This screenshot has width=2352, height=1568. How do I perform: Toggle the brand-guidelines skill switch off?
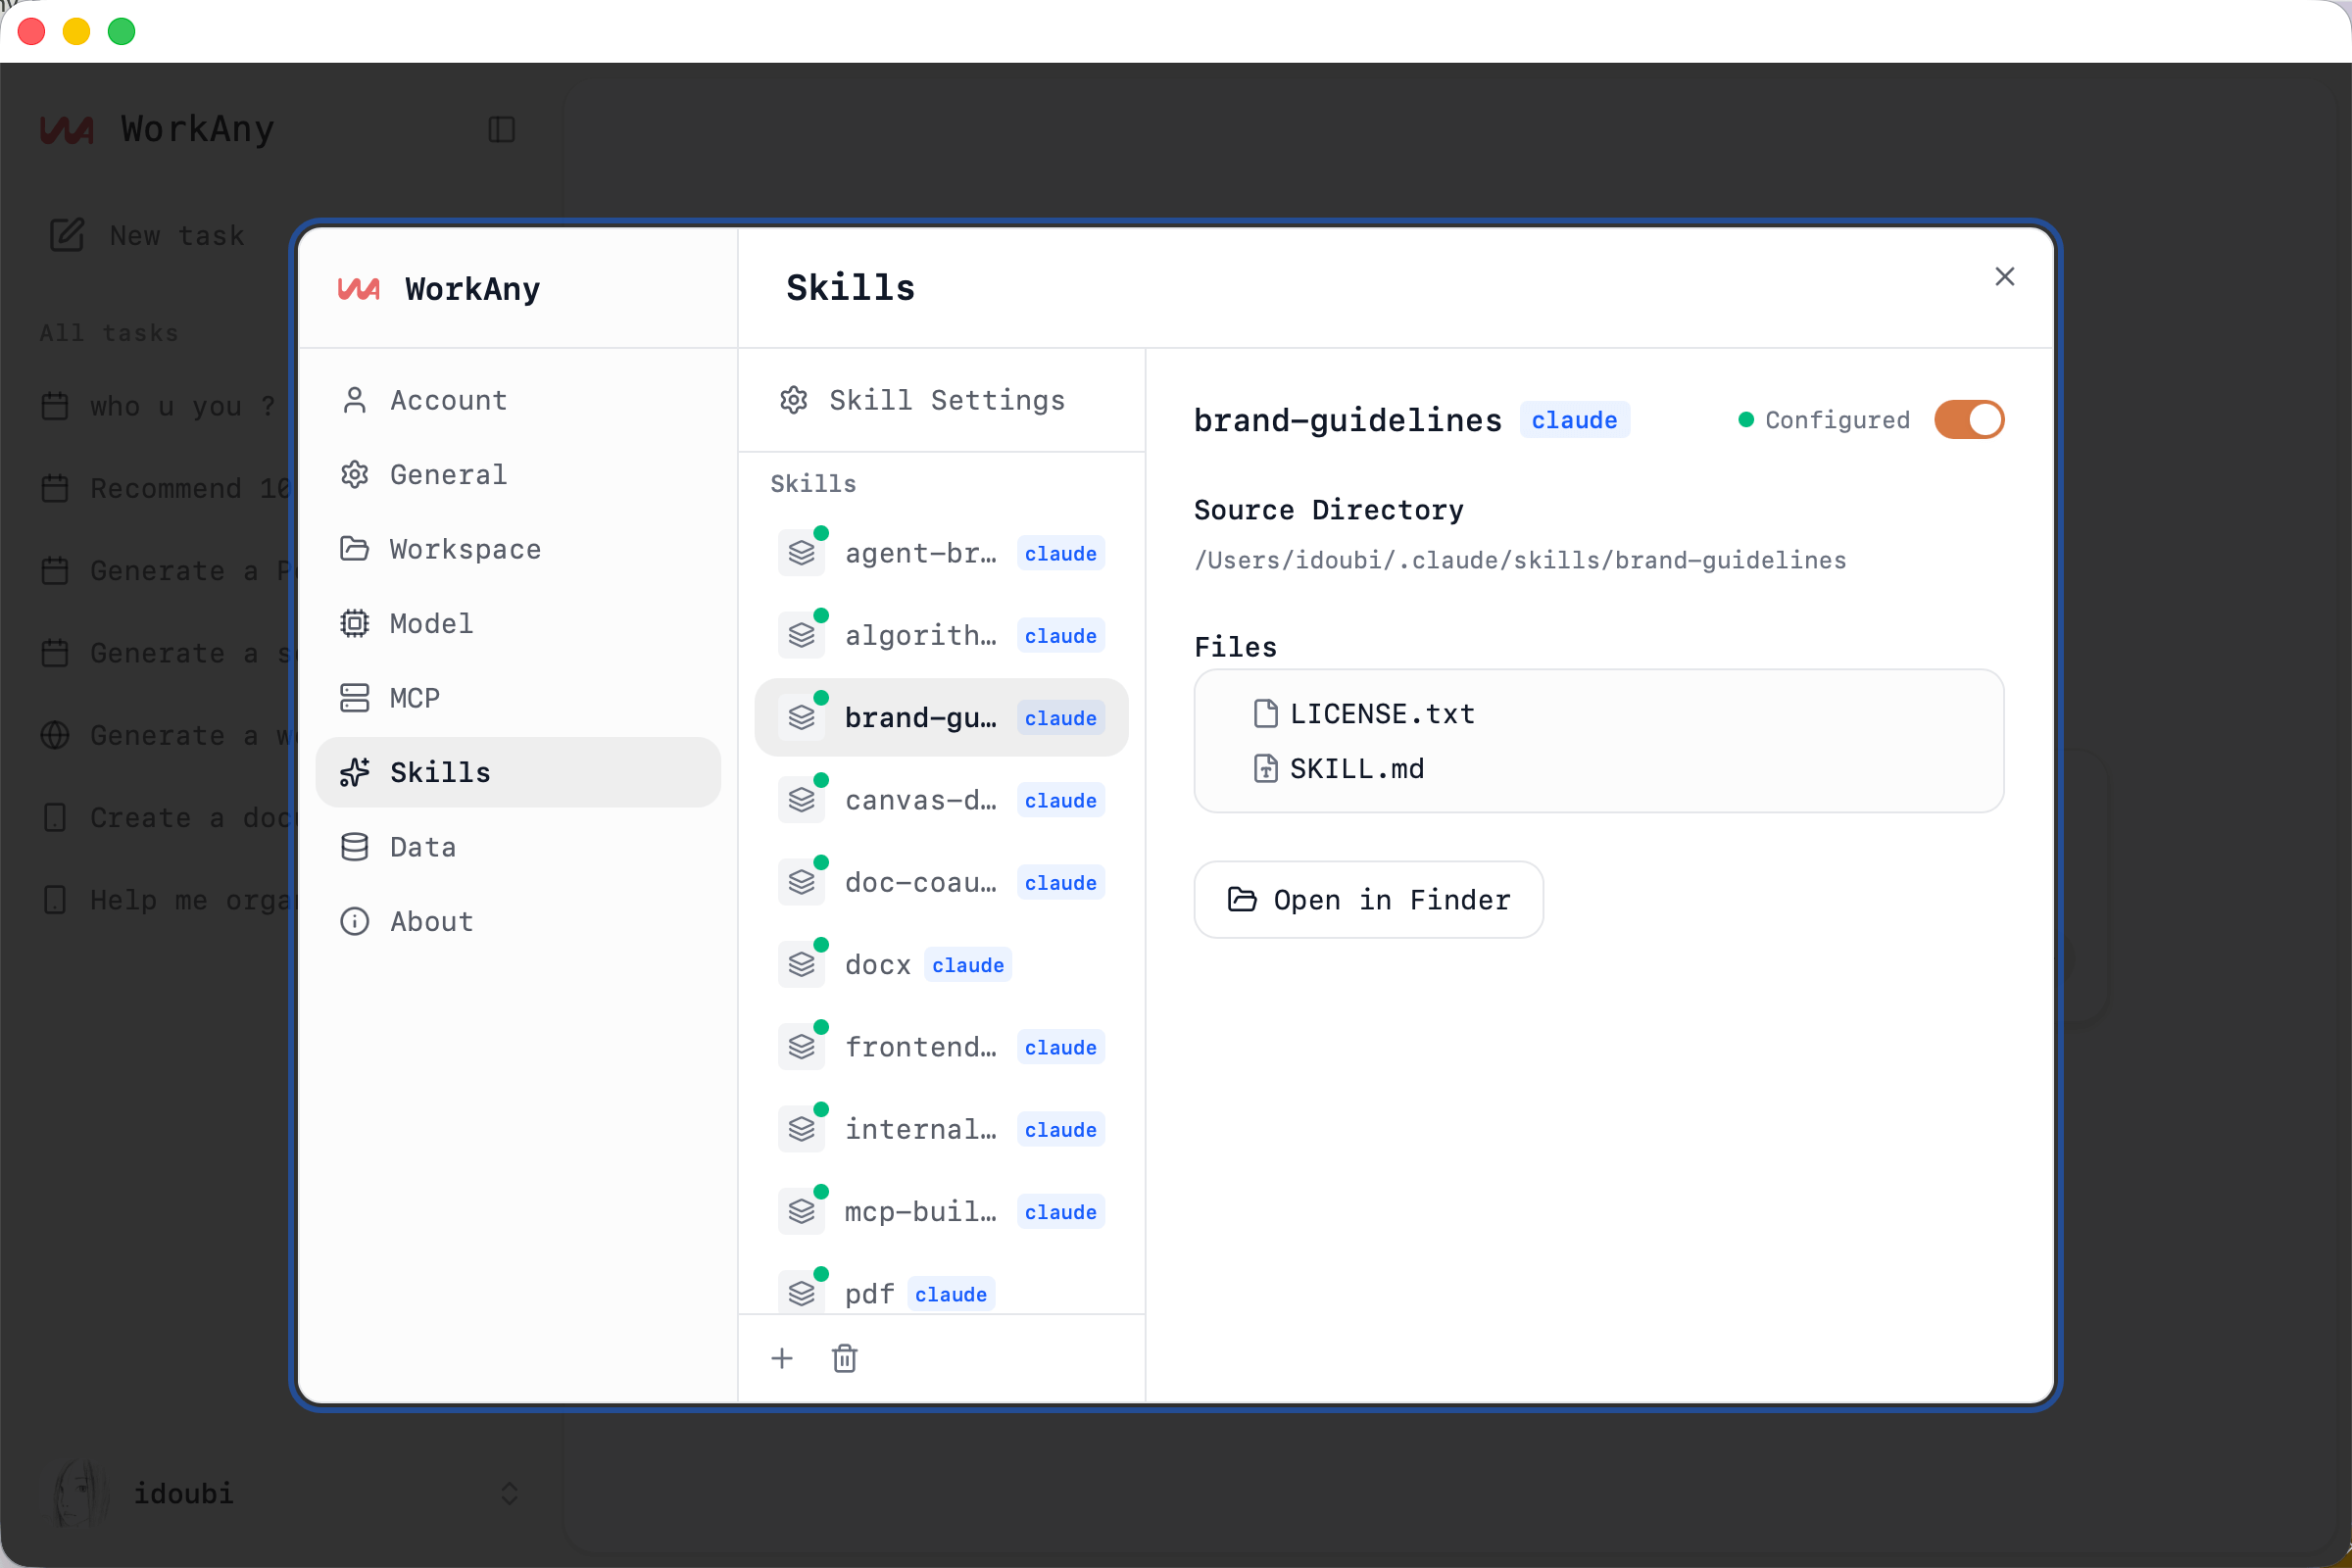[1968, 420]
